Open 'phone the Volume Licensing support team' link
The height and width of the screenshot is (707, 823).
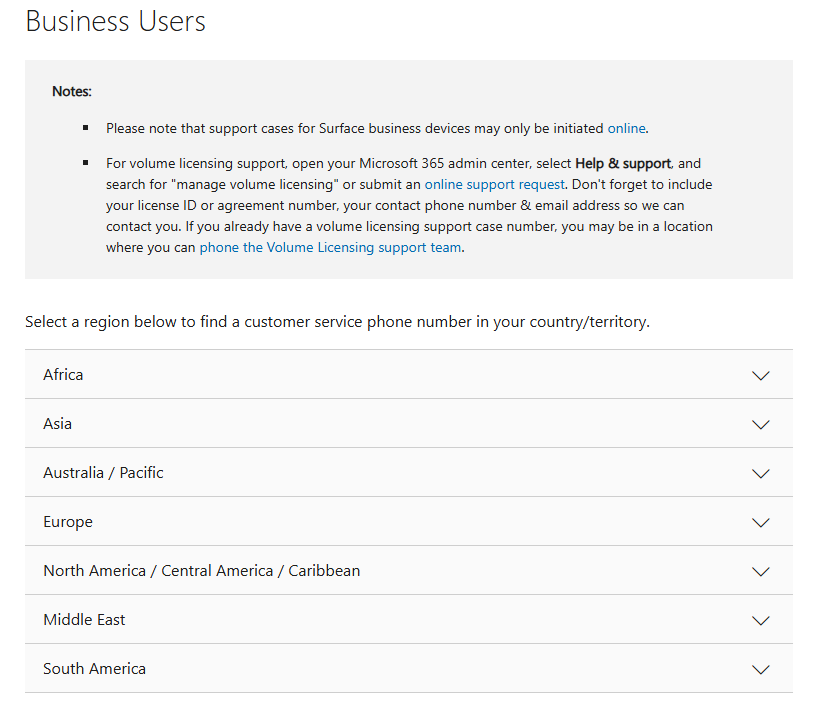point(330,247)
